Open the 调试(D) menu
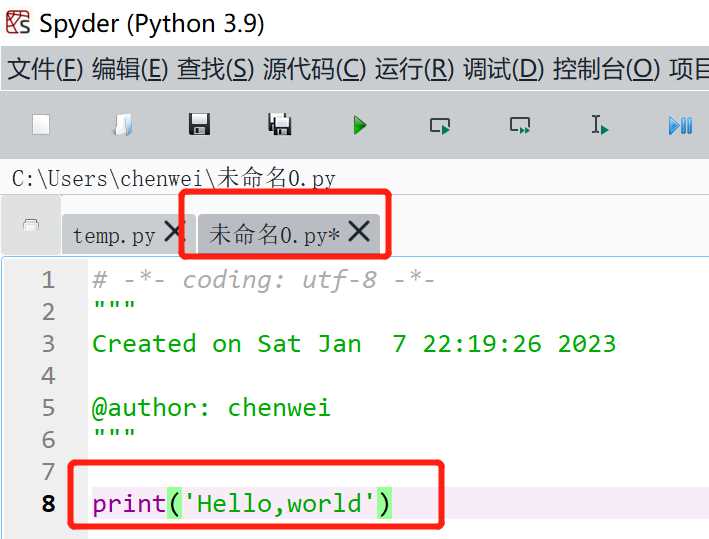The height and width of the screenshot is (539, 709). (x=503, y=69)
